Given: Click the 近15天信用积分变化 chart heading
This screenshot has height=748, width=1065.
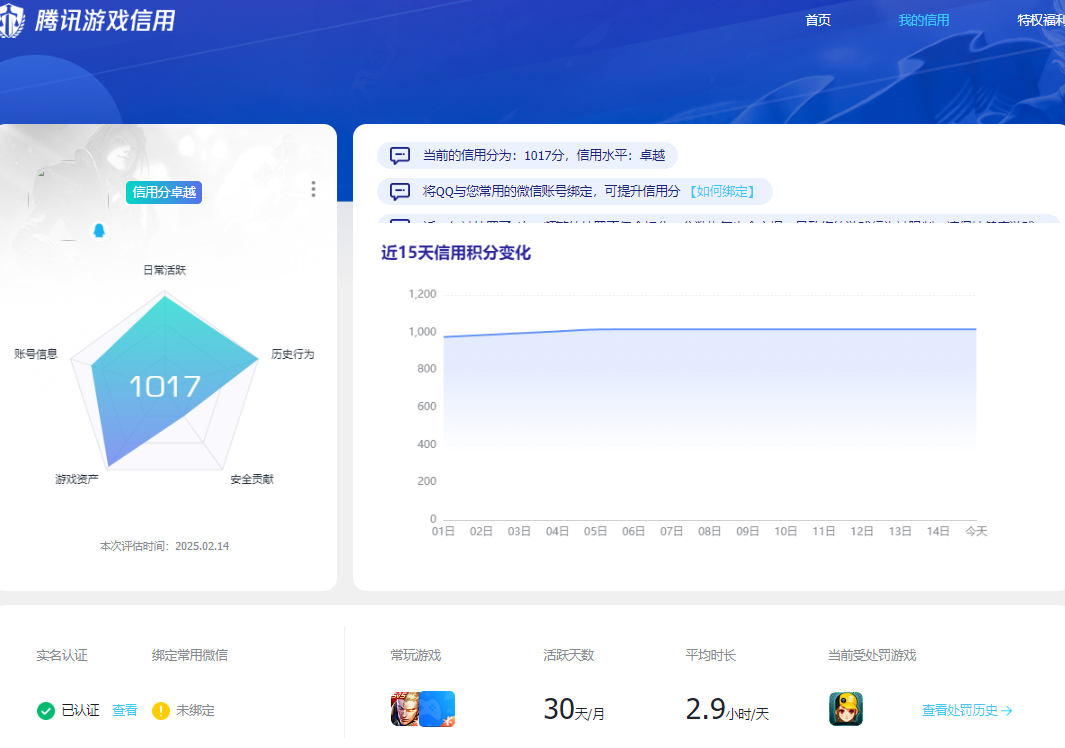Looking at the screenshot, I should [x=456, y=253].
